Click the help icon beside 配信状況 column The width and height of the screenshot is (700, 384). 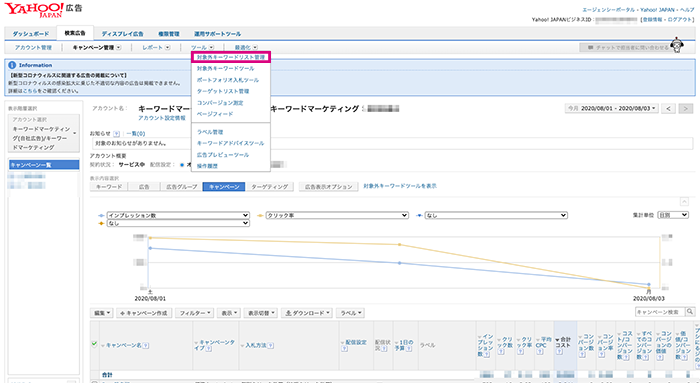pyautogui.click(x=384, y=348)
